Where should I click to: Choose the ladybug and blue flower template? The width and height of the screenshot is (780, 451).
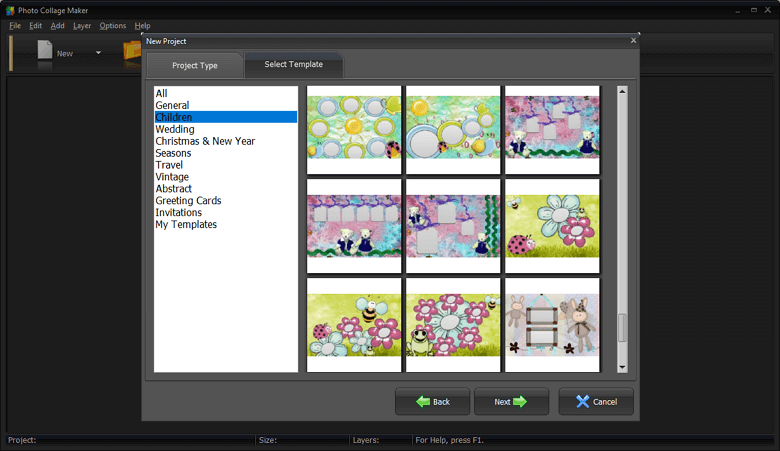point(552,226)
